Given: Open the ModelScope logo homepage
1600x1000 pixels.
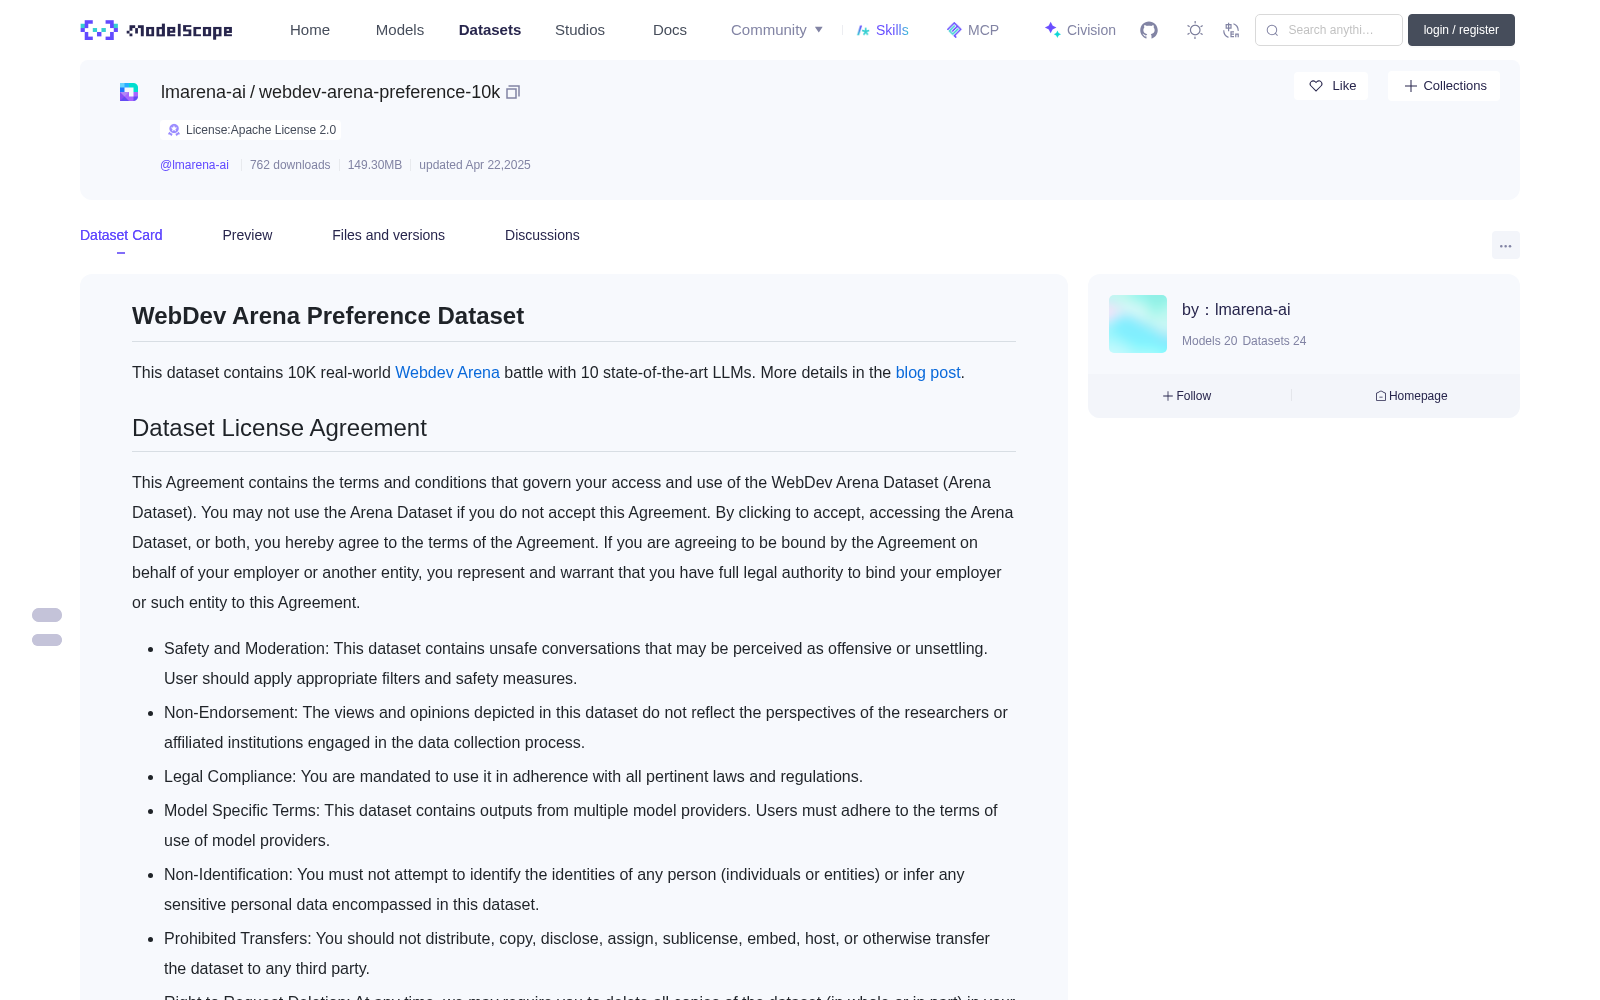Looking at the screenshot, I should (x=157, y=30).
